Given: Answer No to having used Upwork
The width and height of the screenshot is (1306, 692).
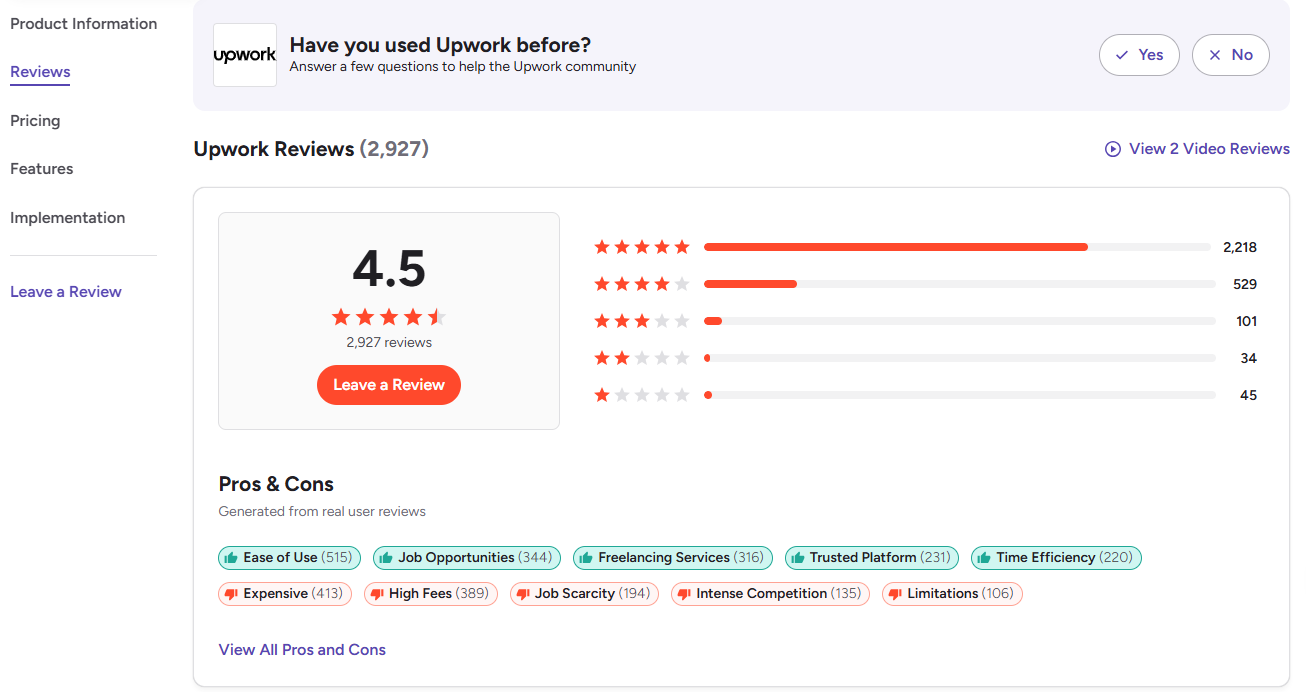Looking at the screenshot, I should [1230, 55].
